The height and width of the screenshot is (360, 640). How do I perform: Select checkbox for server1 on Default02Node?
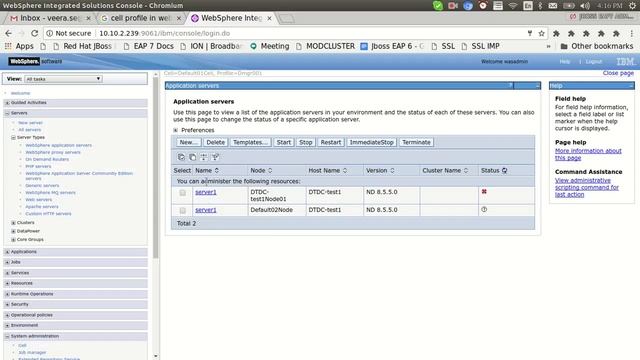182,210
